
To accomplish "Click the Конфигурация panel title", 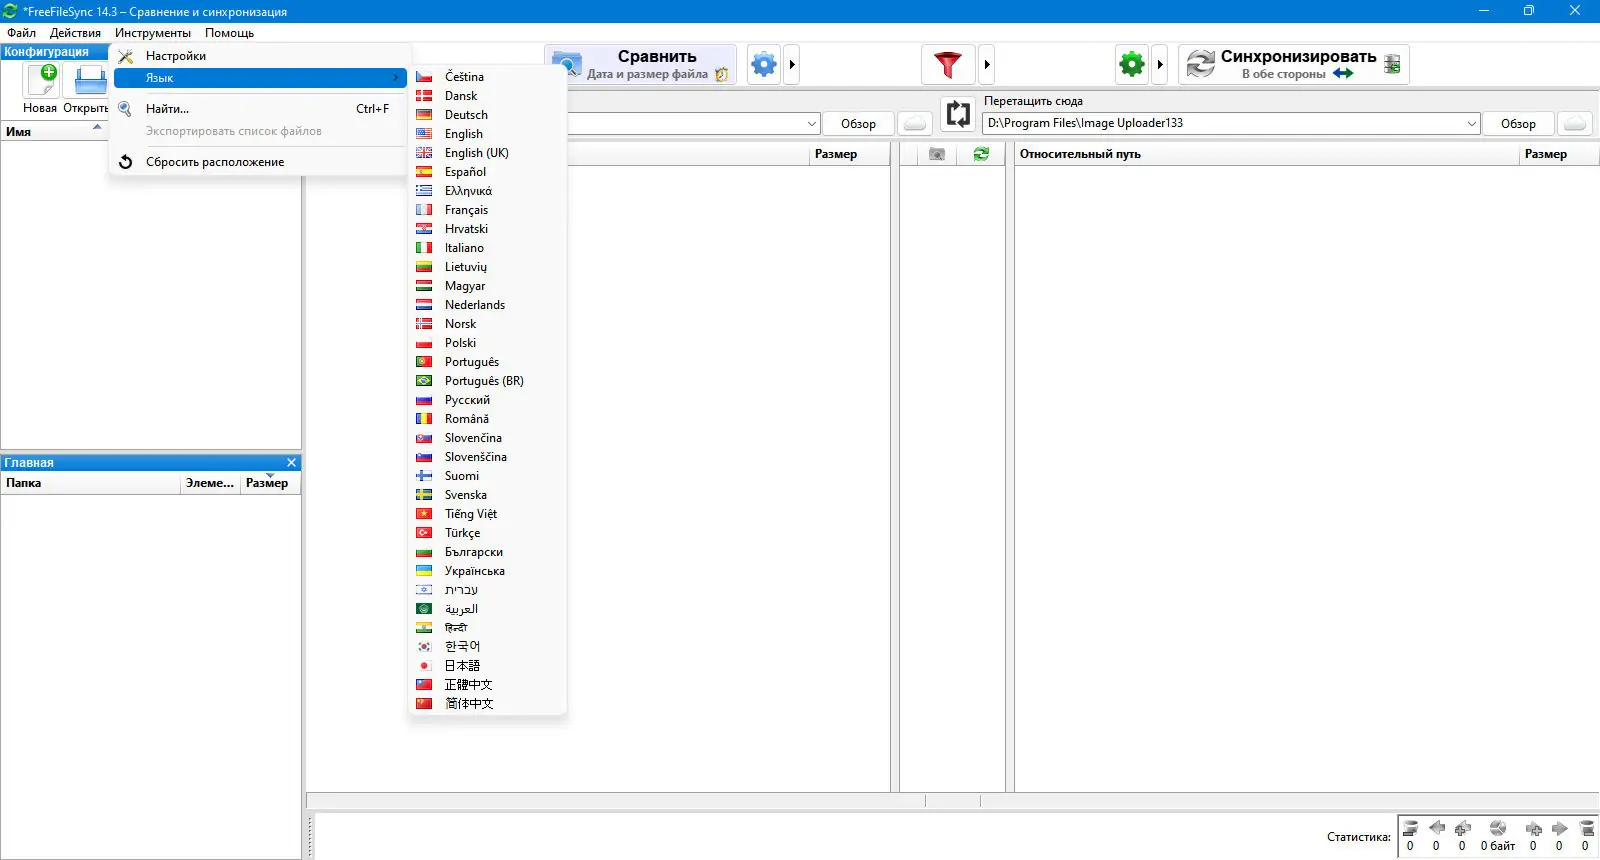I will click(46, 52).
